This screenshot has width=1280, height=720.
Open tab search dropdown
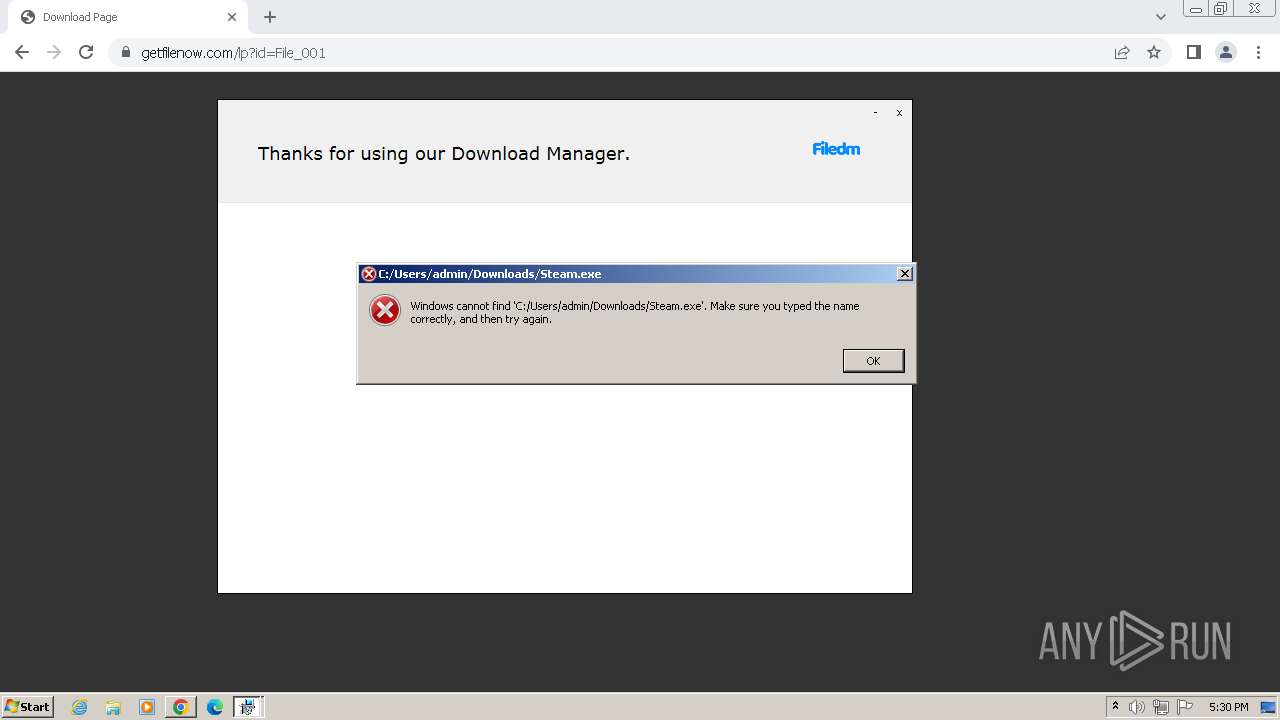point(1160,17)
